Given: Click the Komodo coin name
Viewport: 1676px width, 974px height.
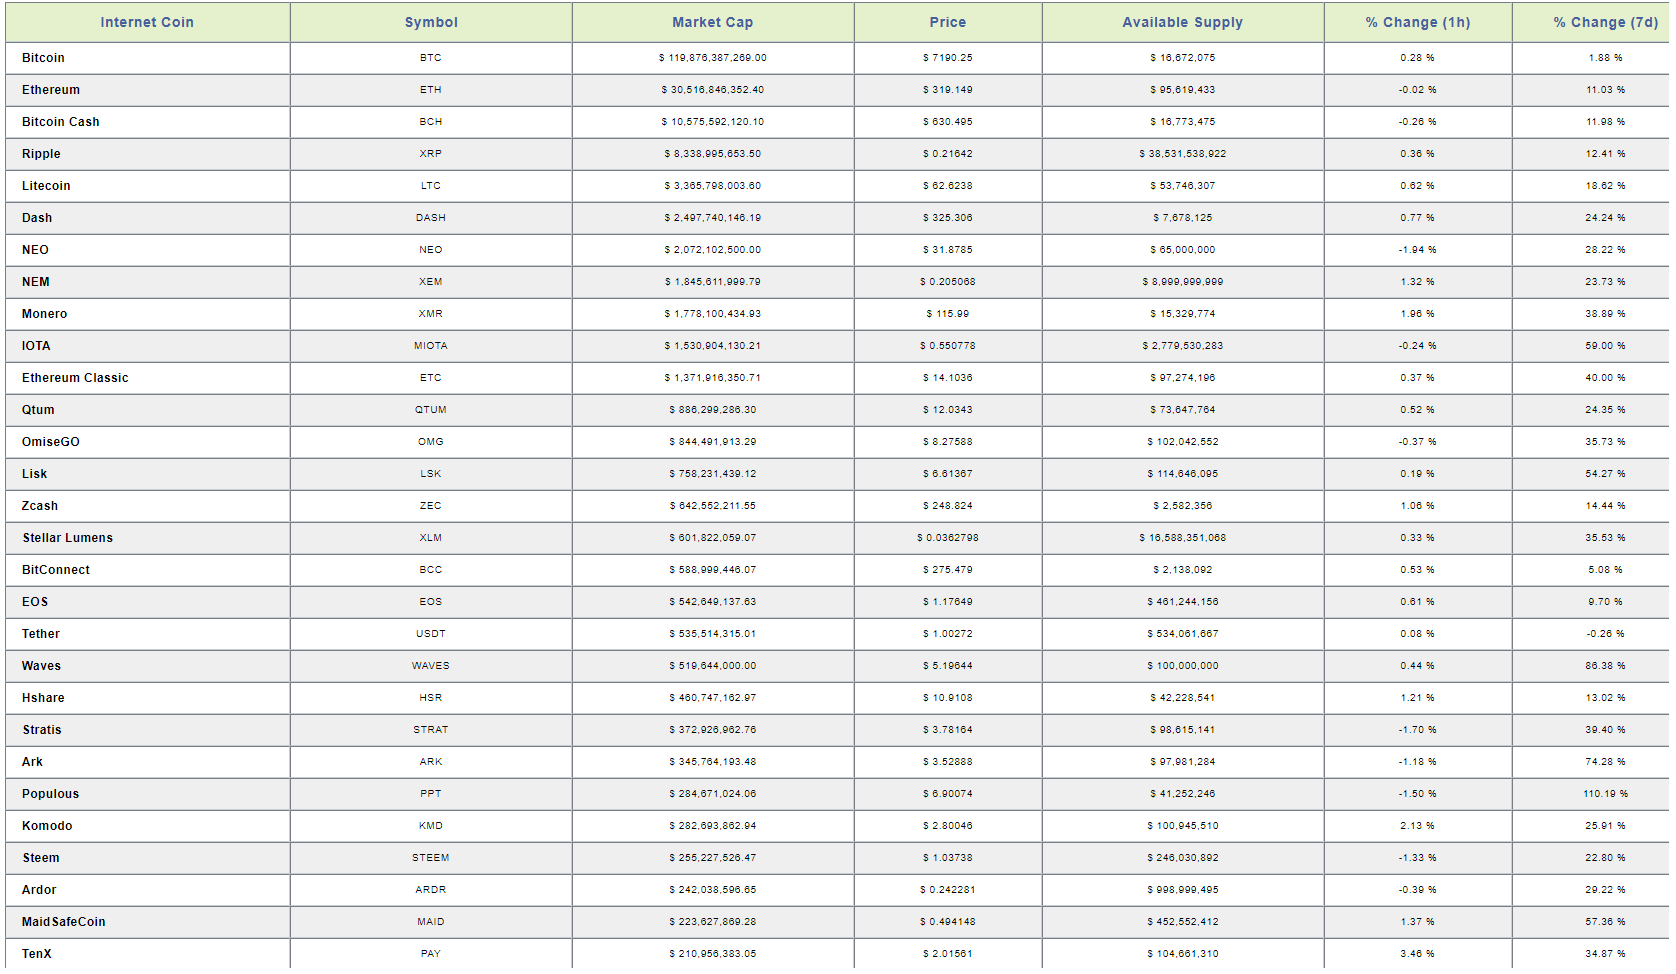Looking at the screenshot, I should tap(47, 826).
